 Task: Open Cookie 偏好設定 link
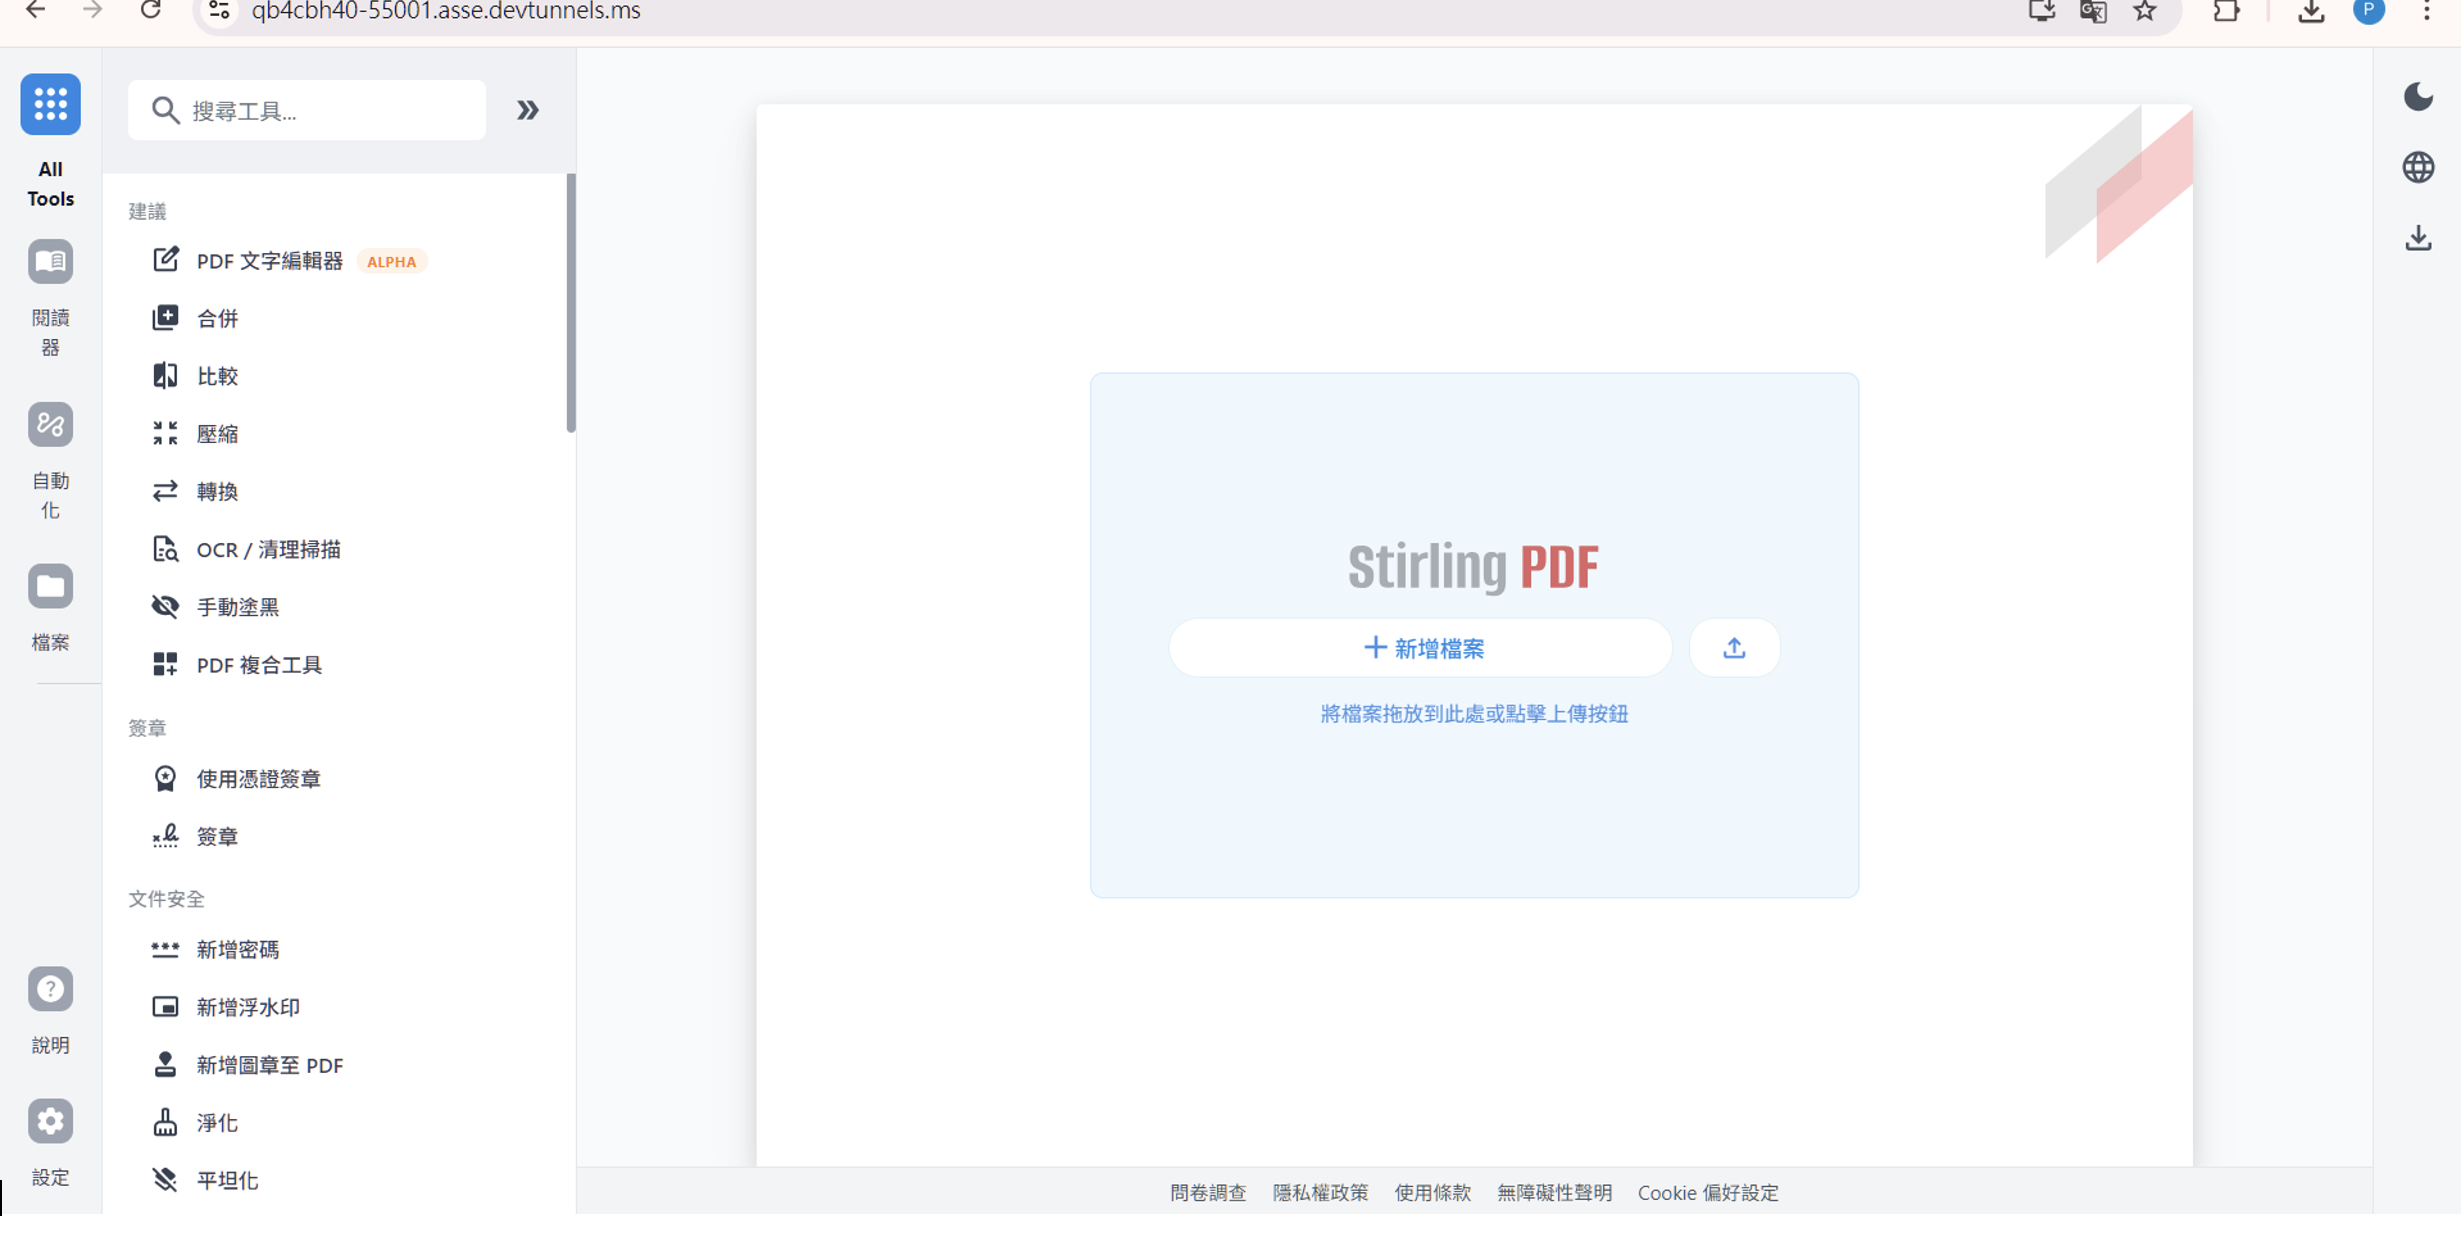point(1709,1194)
